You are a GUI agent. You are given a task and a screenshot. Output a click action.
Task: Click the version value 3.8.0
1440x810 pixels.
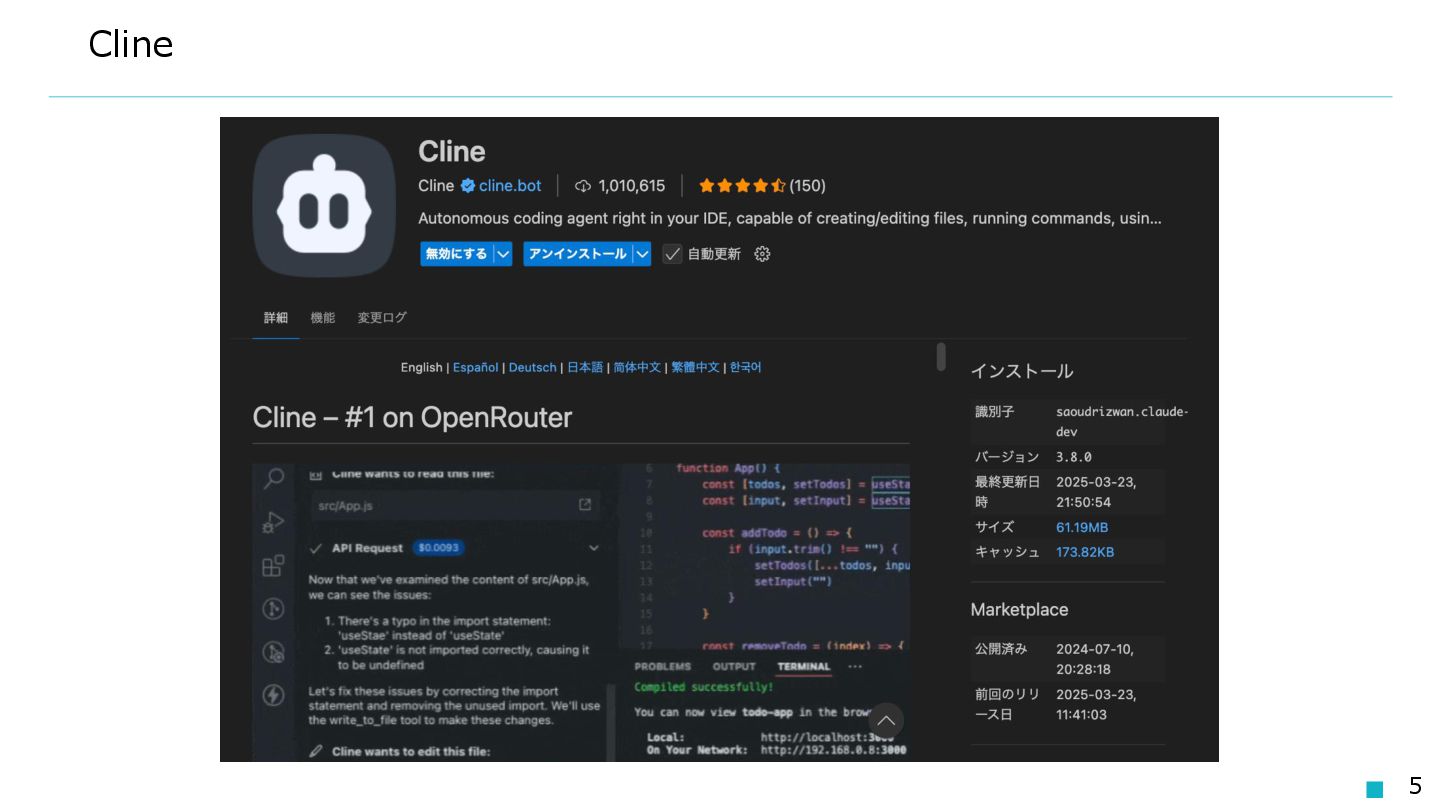pyautogui.click(x=1074, y=457)
